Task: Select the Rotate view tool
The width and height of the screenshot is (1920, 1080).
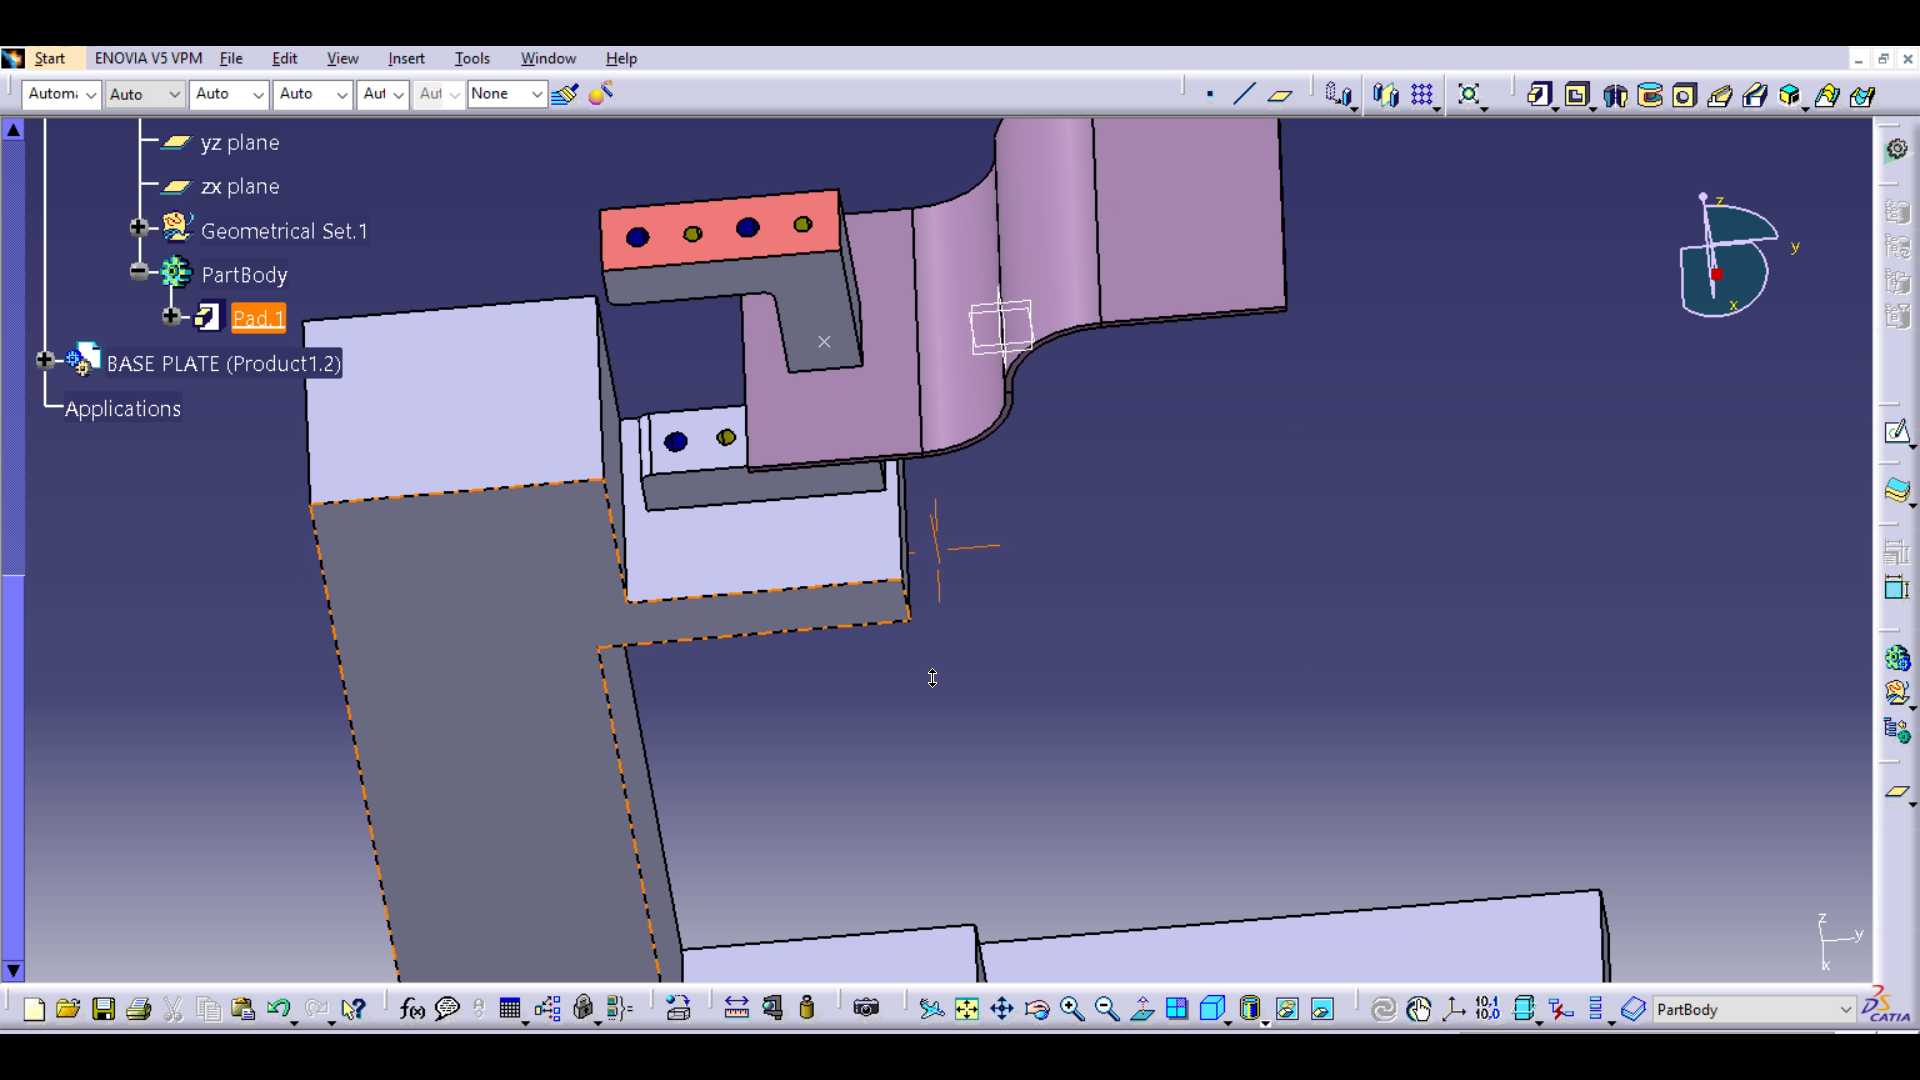Action: pyautogui.click(x=1038, y=1009)
